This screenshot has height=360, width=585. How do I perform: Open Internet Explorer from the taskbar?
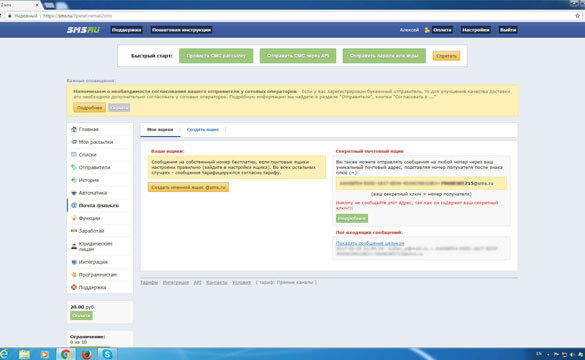pyautogui.click(x=4, y=354)
